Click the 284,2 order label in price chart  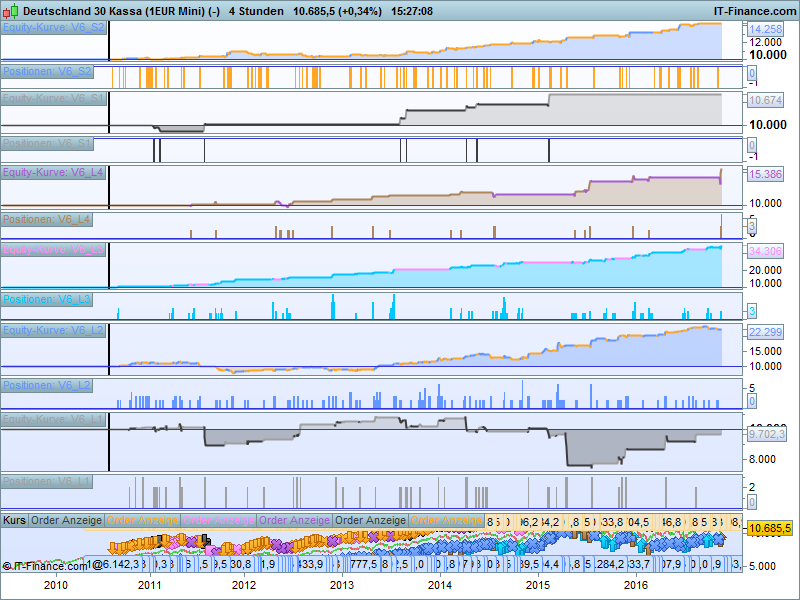pos(610,564)
